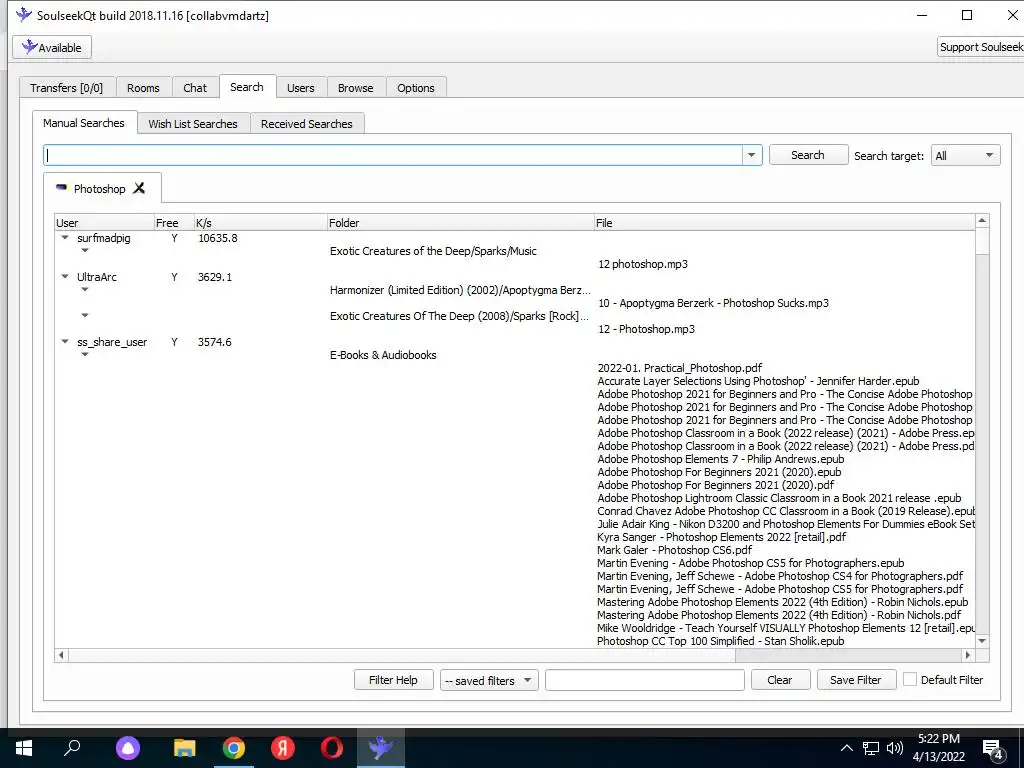Select 'Photoshop Sucks.mp3' by Apoptygma Berzerk
The width and height of the screenshot is (1024, 768).
(713, 303)
